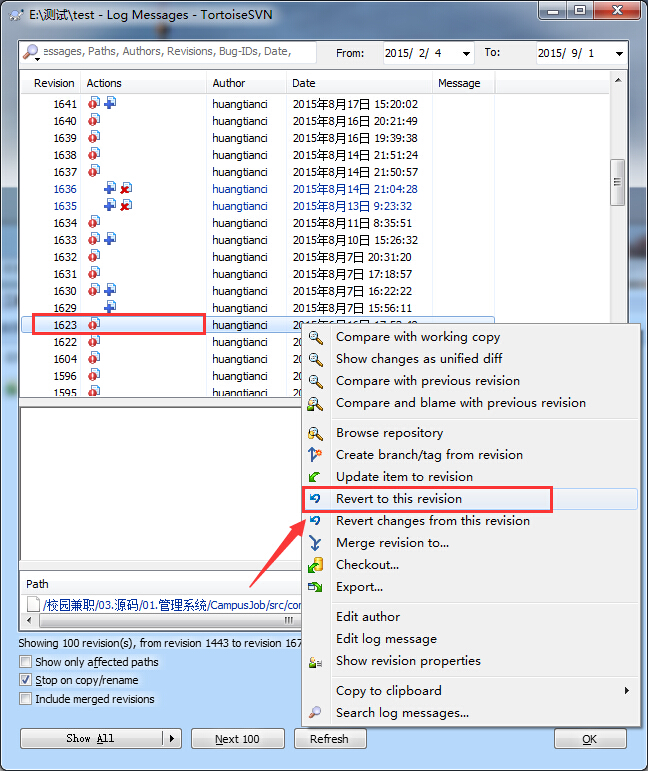648x771 pixels.
Task: Click the OK button
Action: [x=589, y=739]
